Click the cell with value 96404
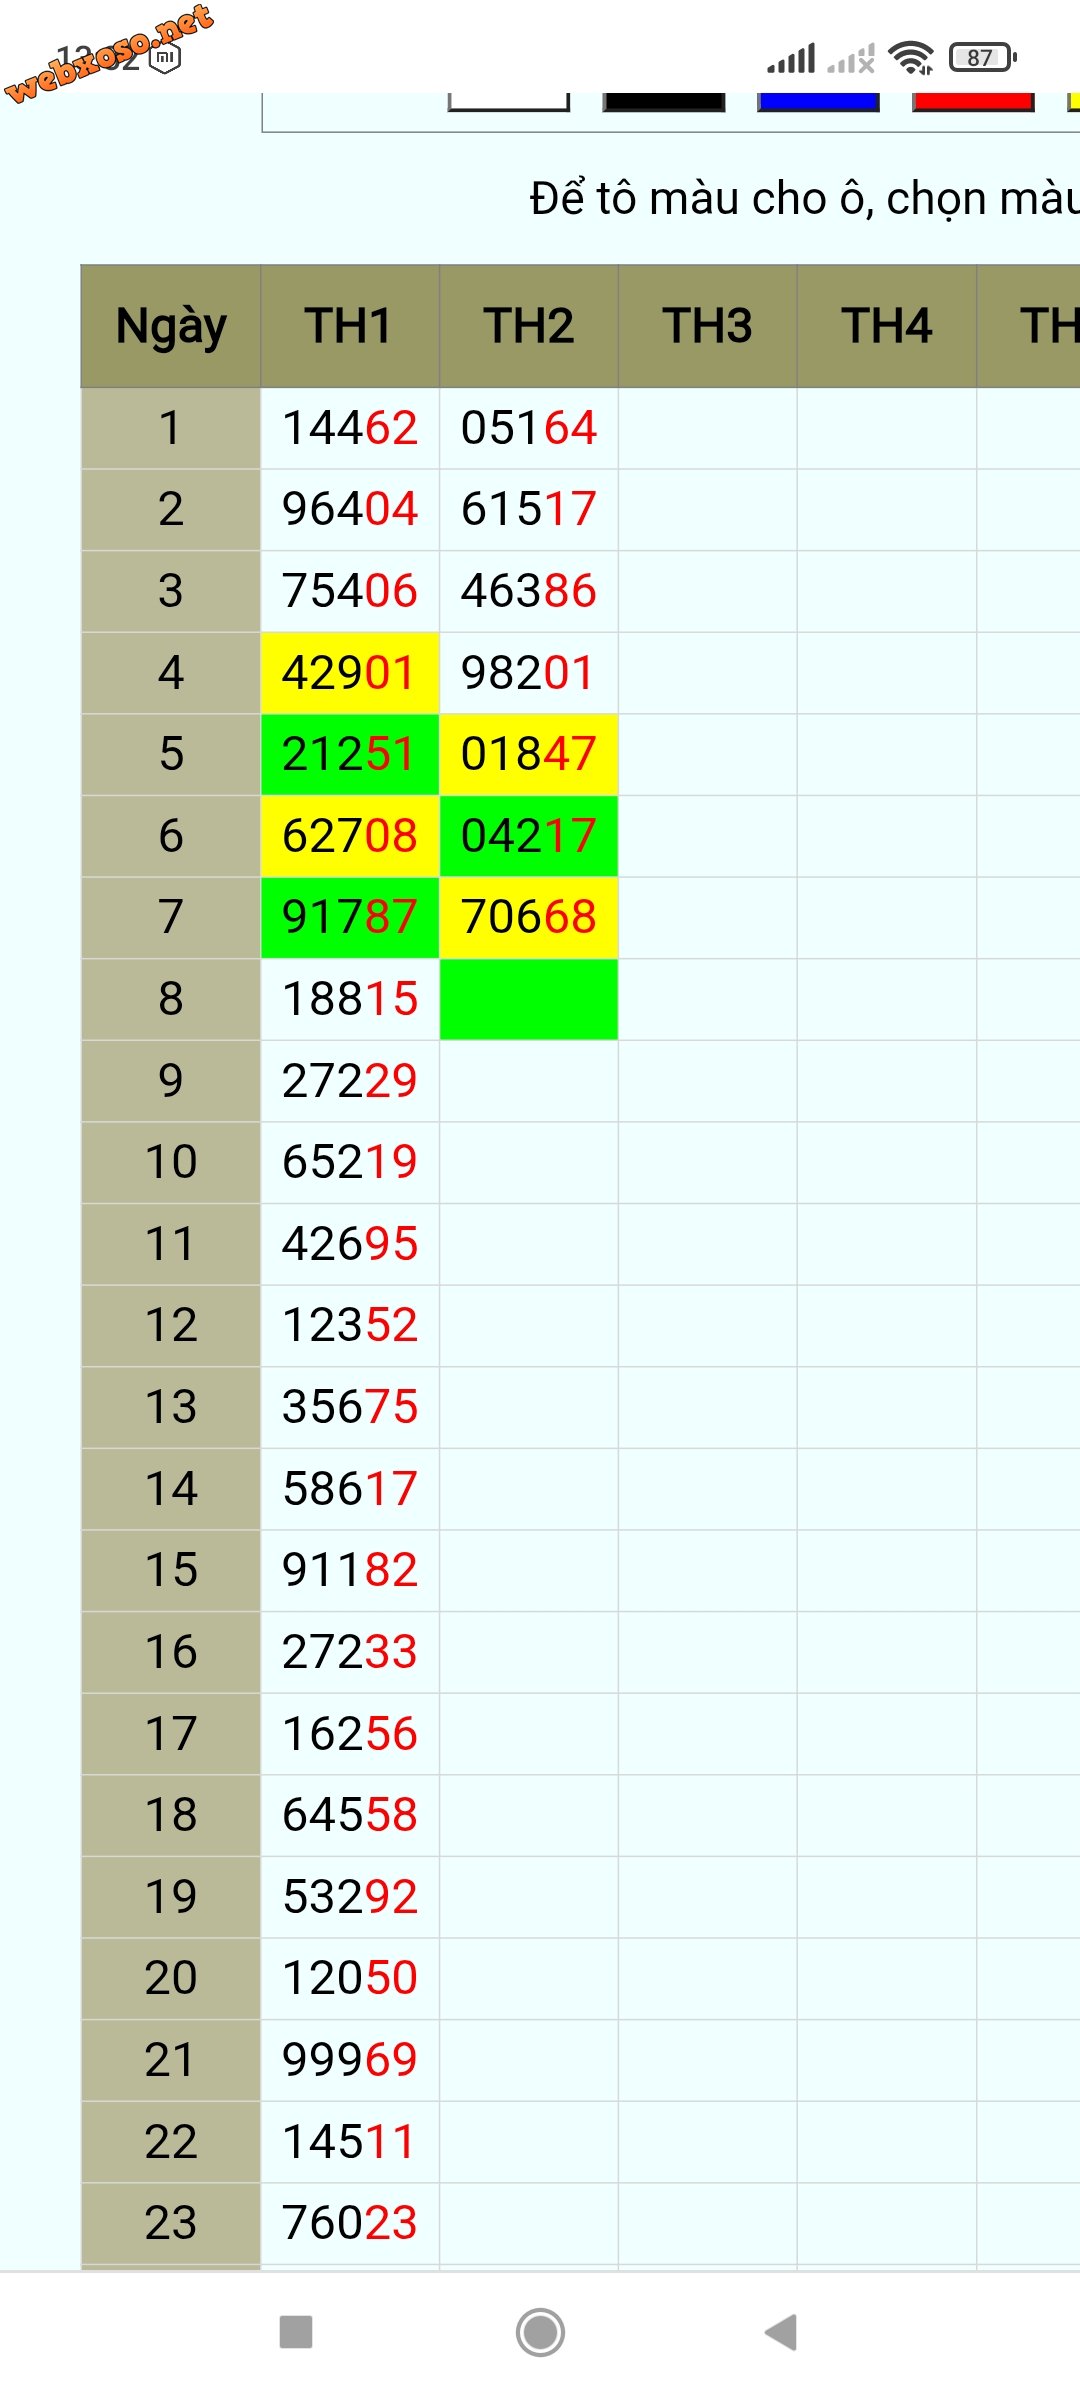The width and height of the screenshot is (1080, 2400). [350, 510]
